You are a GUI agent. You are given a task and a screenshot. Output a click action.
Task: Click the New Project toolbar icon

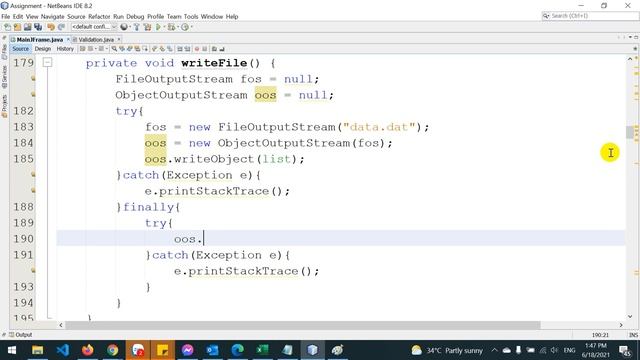[17, 27]
